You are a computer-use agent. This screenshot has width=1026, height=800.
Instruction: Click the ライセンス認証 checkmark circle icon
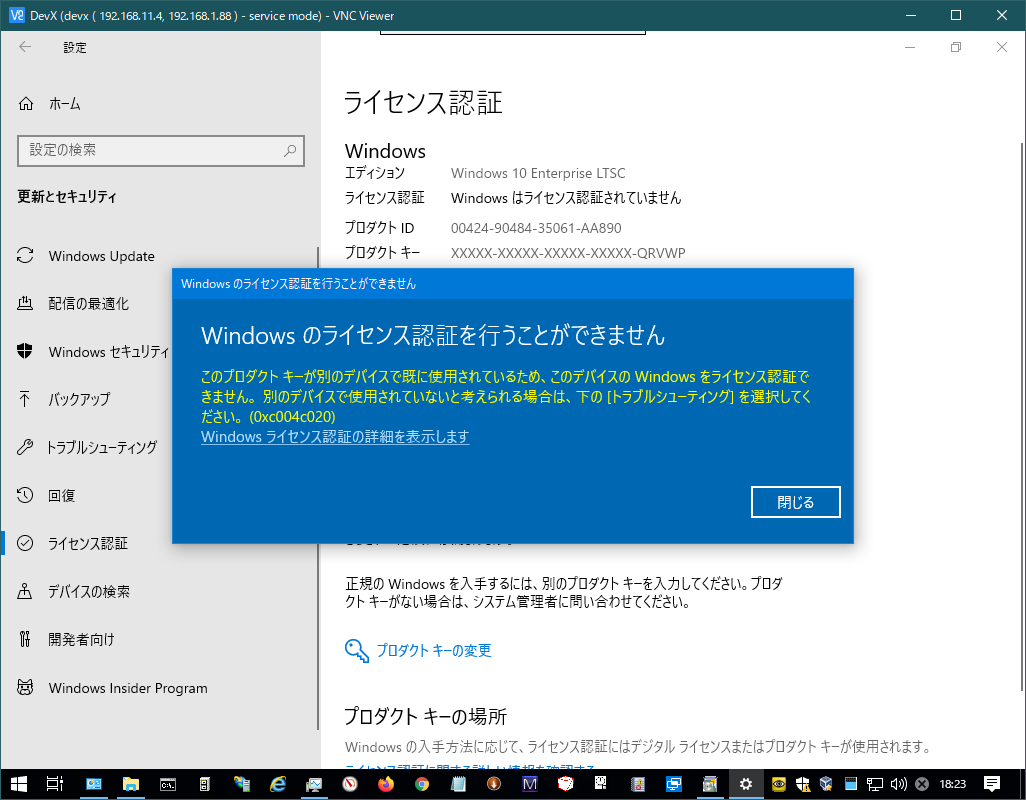[25, 543]
